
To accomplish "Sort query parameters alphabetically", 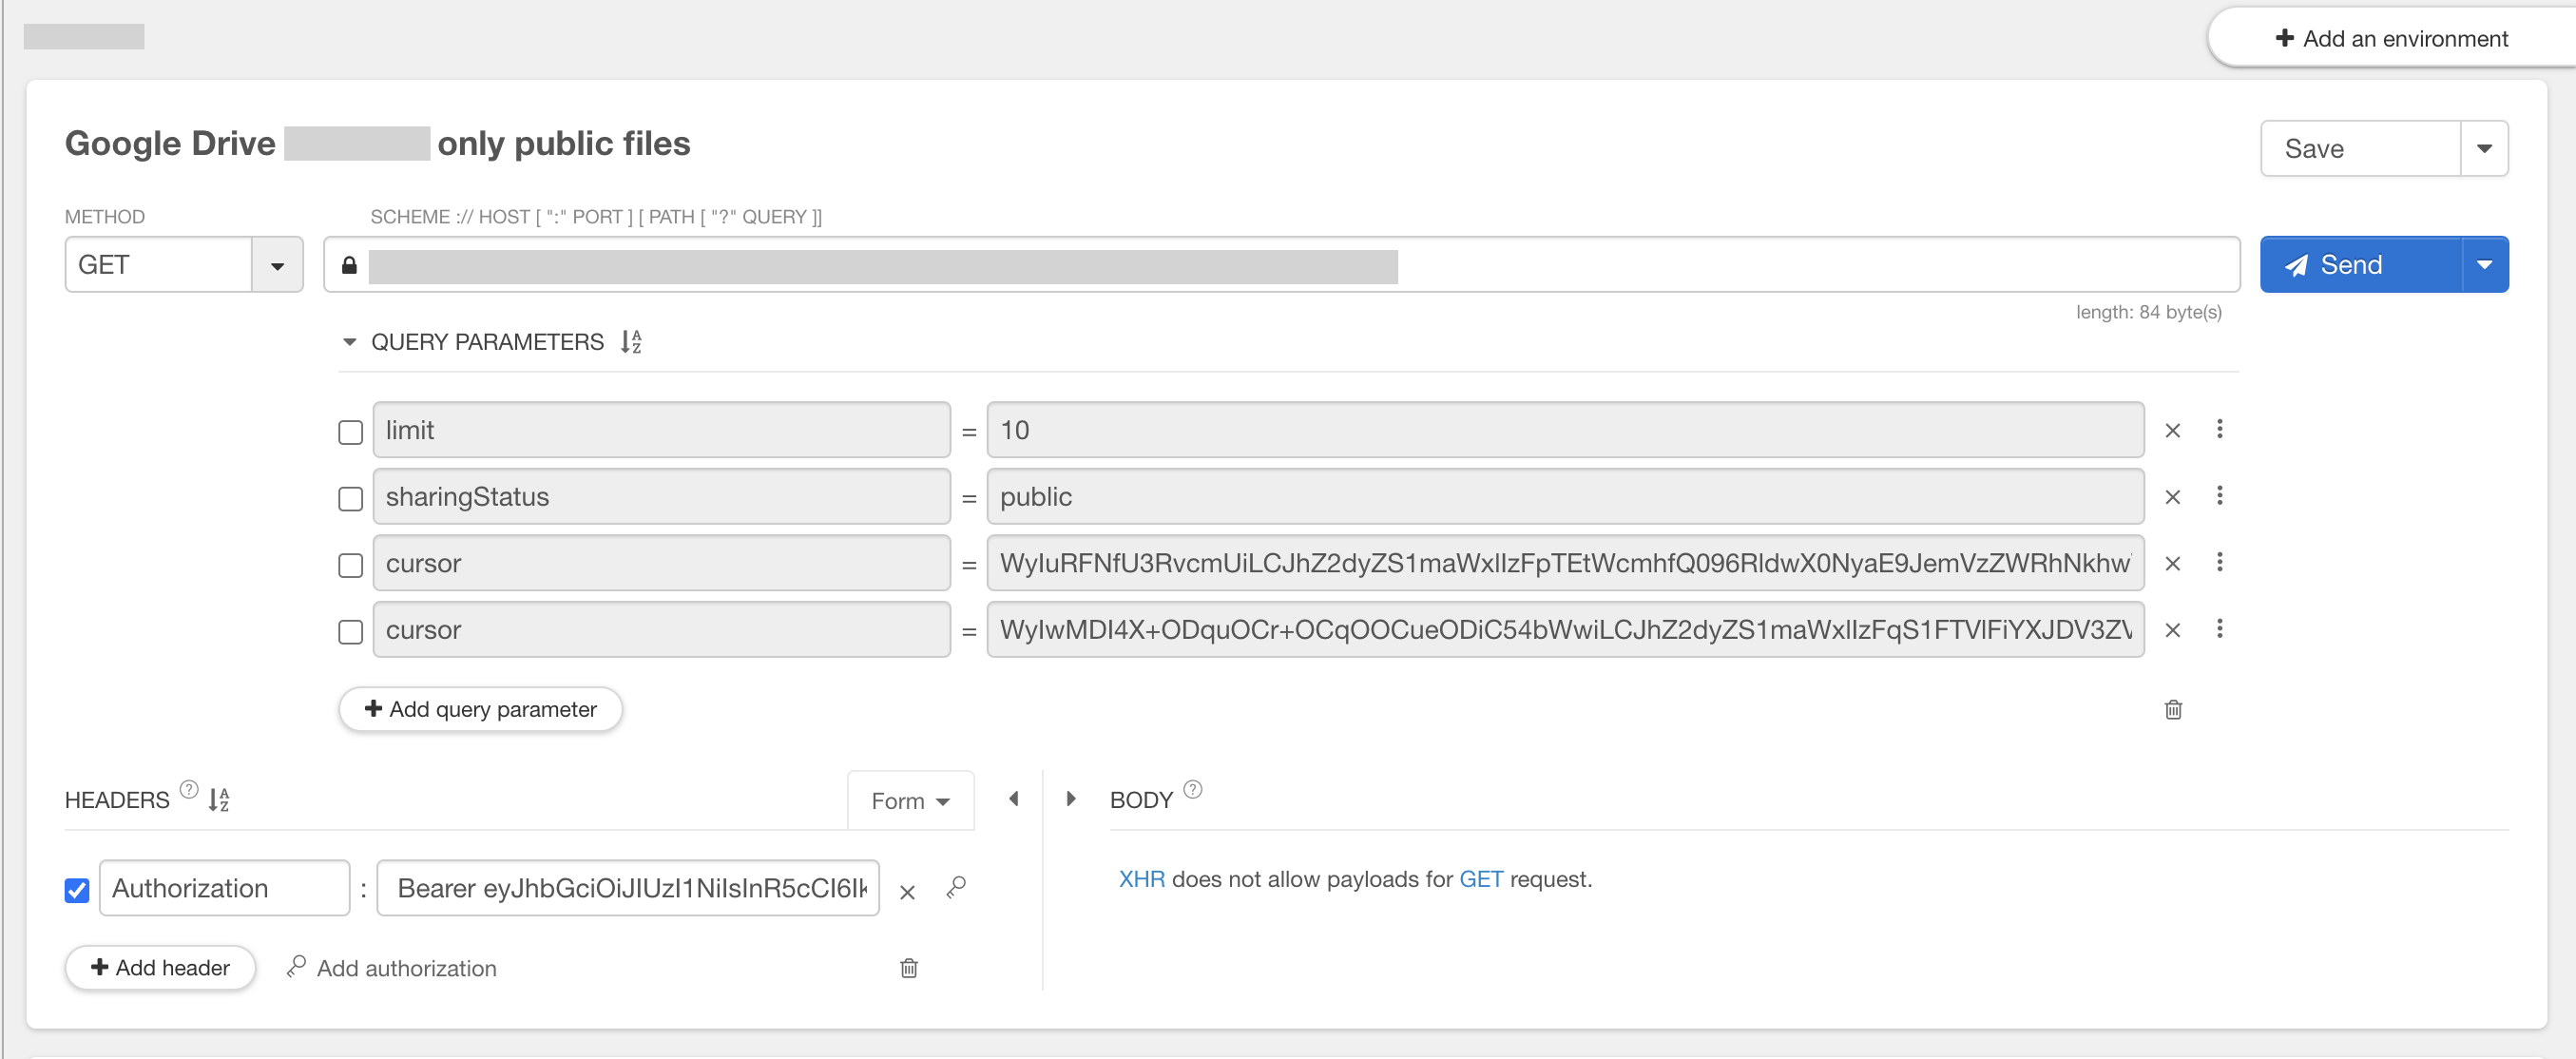I will pos(631,342).
